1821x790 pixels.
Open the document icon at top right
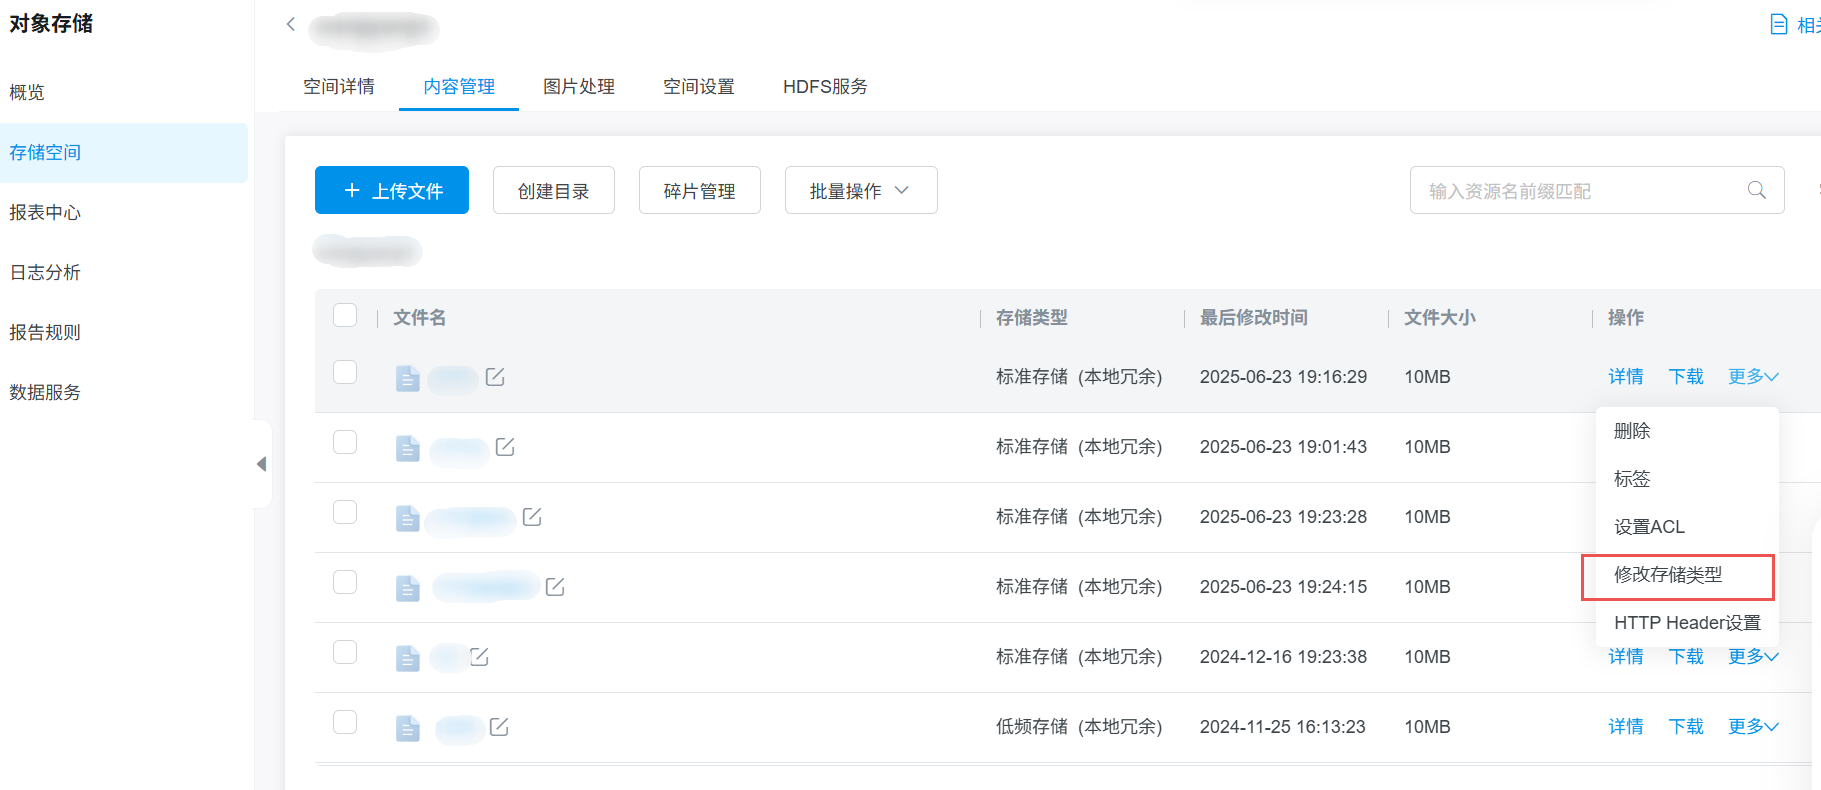pyautogui.click(x=1778, y=24)
